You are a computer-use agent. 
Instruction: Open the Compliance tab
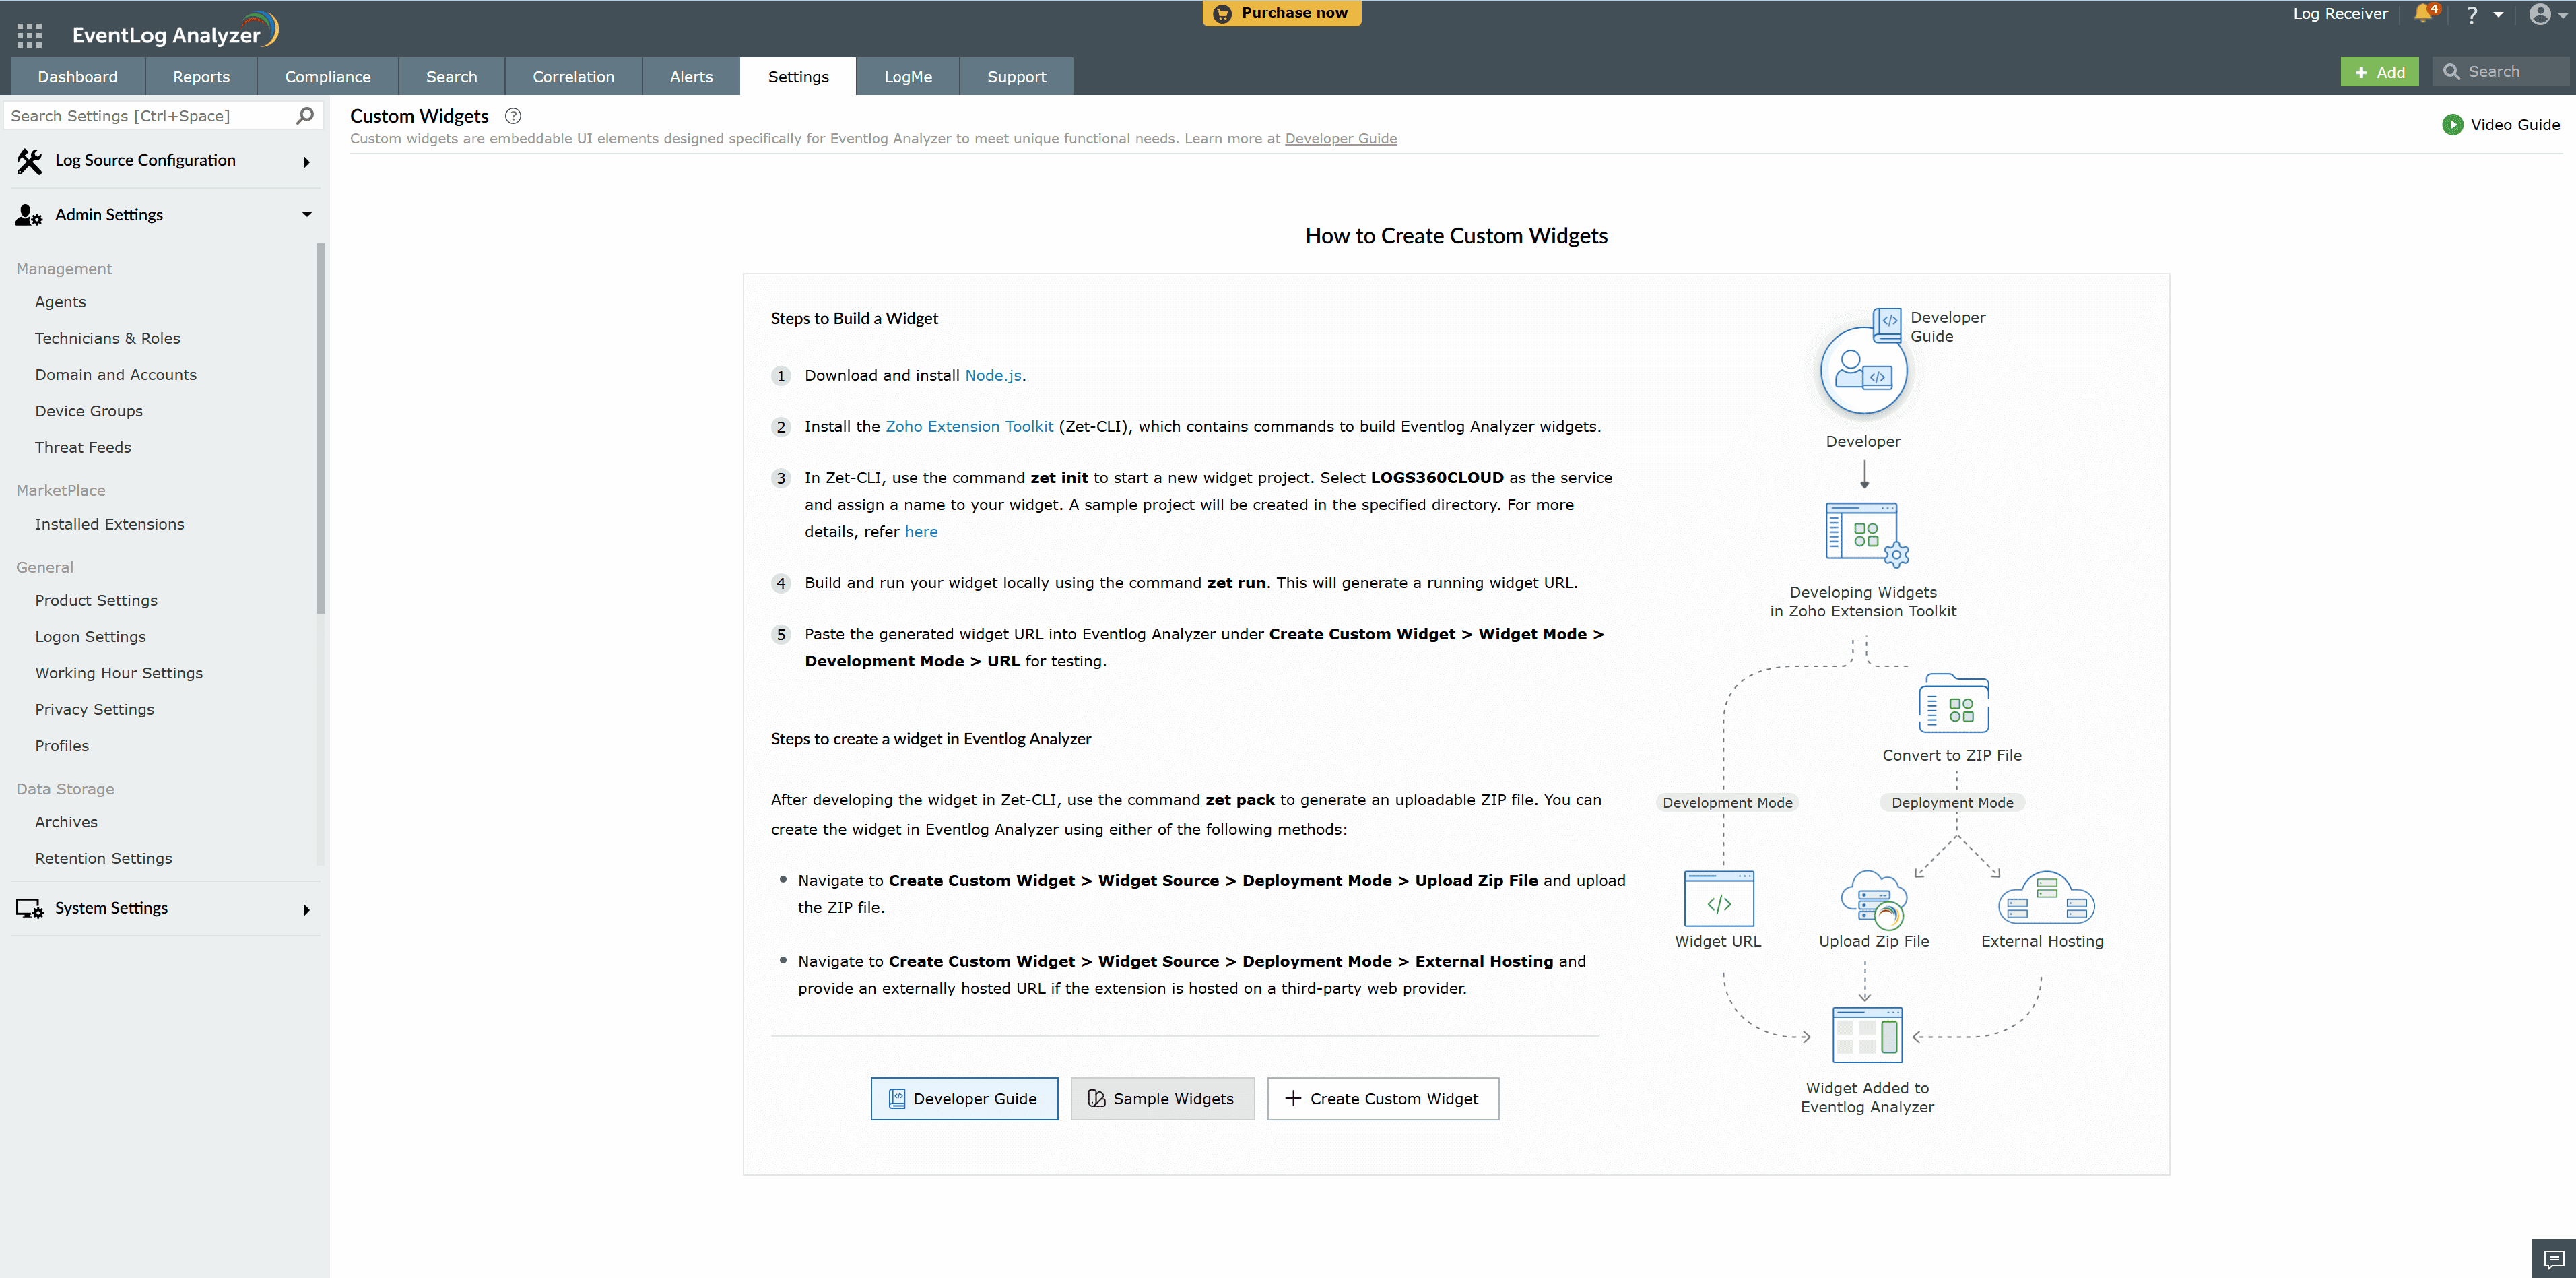click(x=327, y=76)
